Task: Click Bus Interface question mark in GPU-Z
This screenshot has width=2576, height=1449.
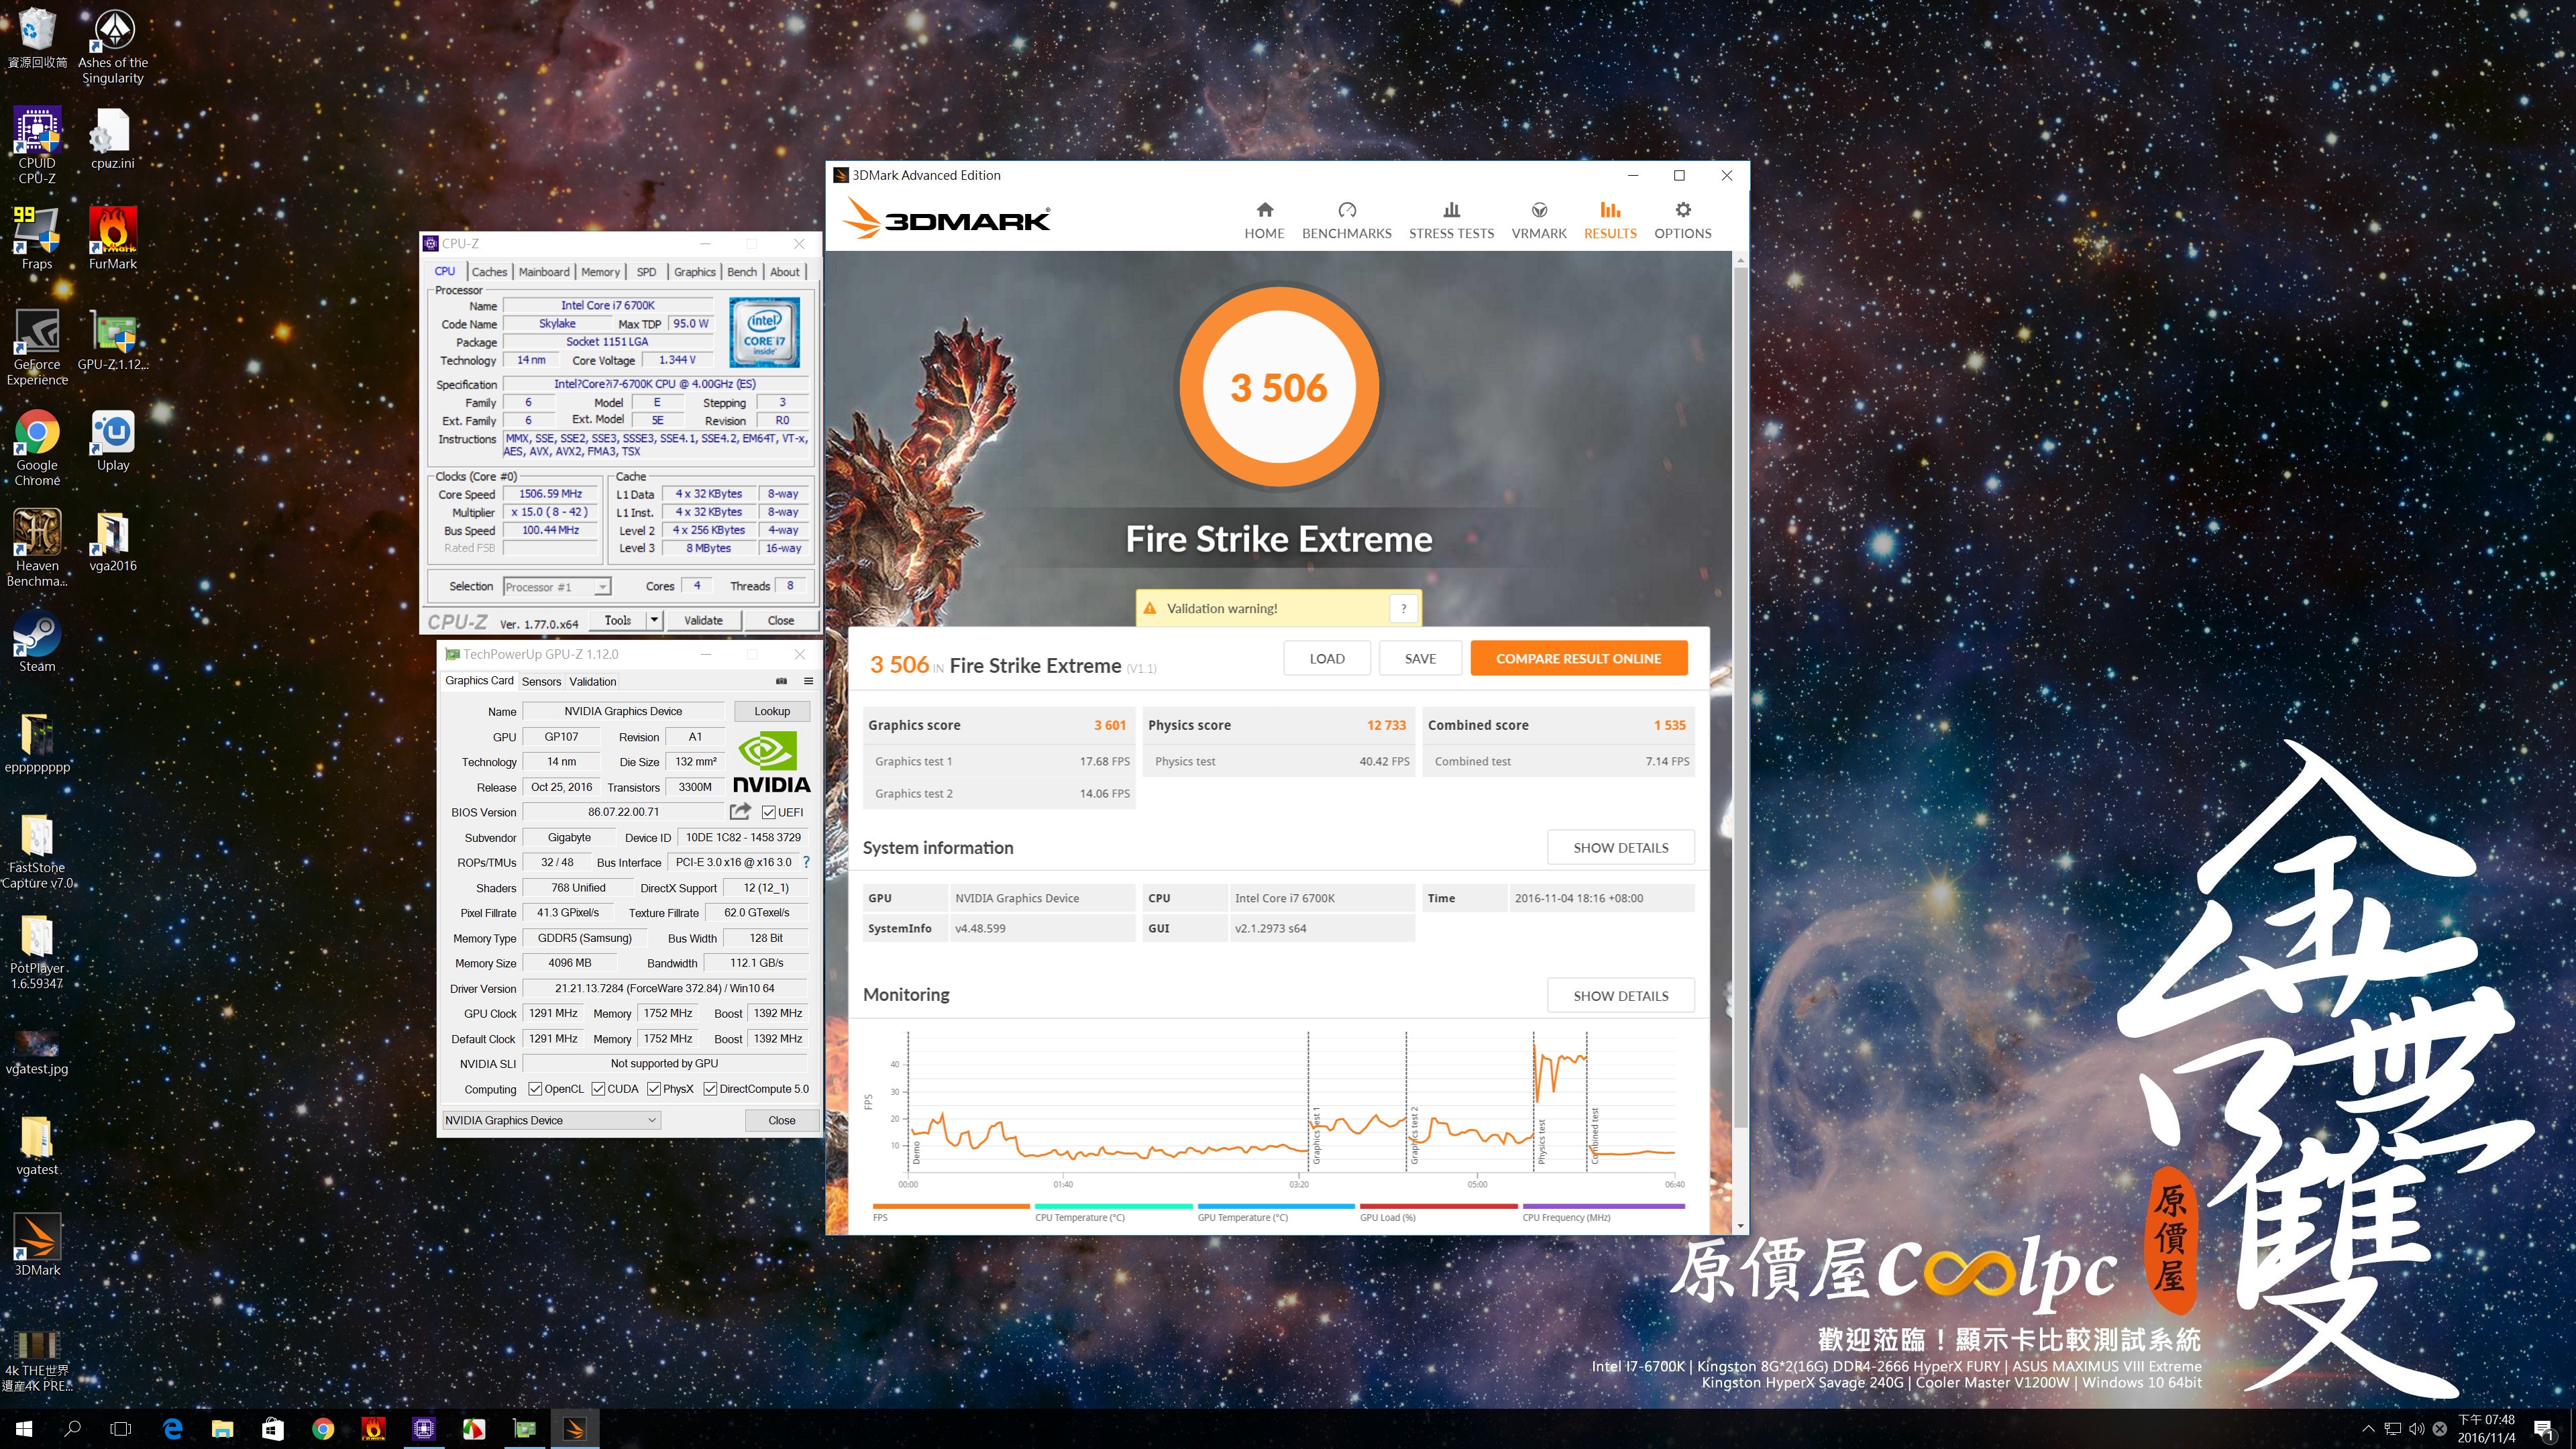Action: (806, 862)
